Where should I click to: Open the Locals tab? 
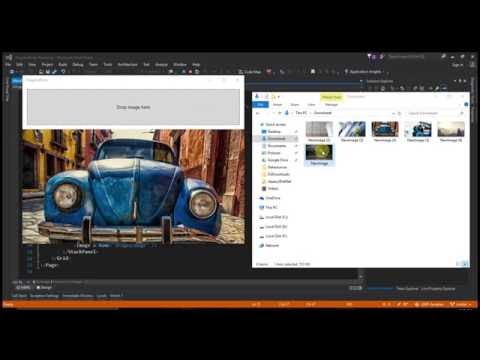[x=101, y=296]
